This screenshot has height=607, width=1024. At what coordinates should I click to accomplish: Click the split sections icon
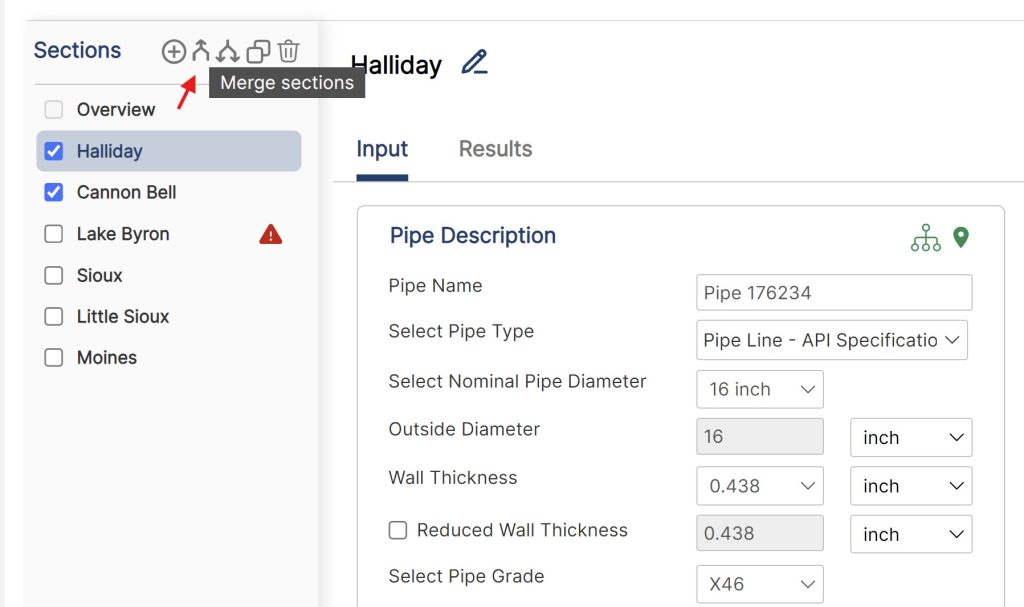point(228,51)
